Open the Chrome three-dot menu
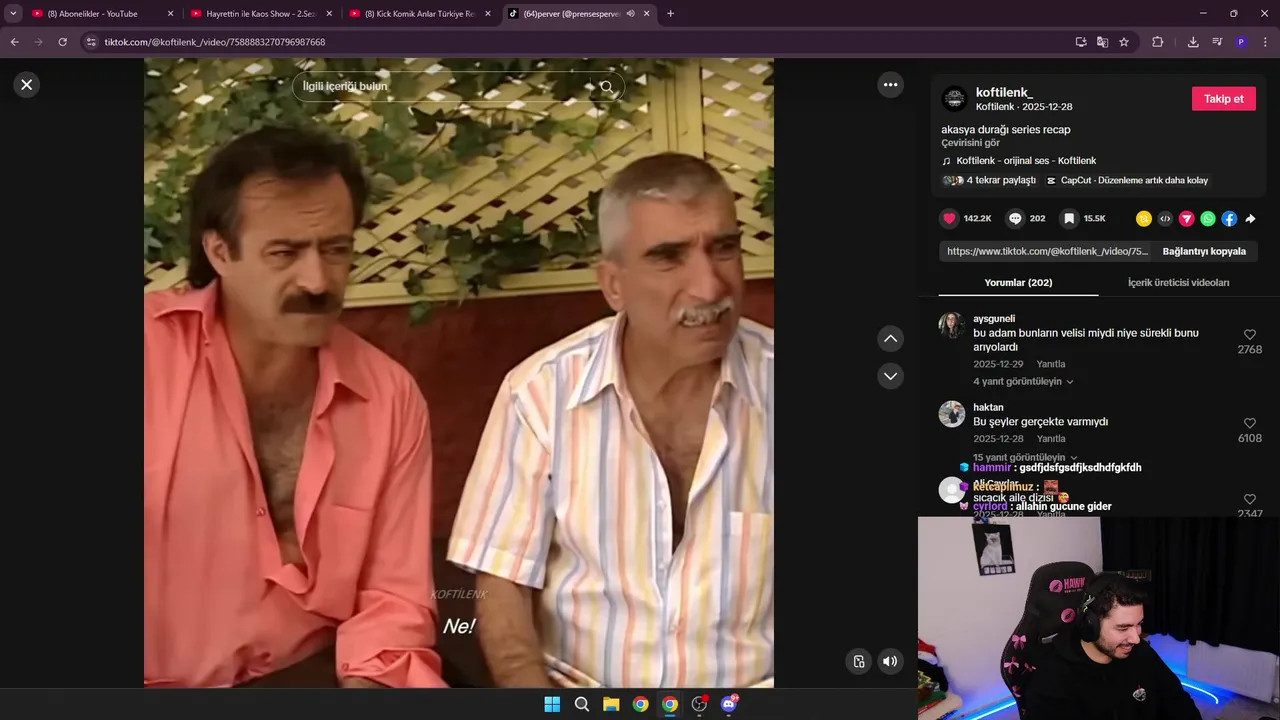Image resolution: width=1280 pixels, height=720 pixels. pyautogui.click(x=1265, y=42)
